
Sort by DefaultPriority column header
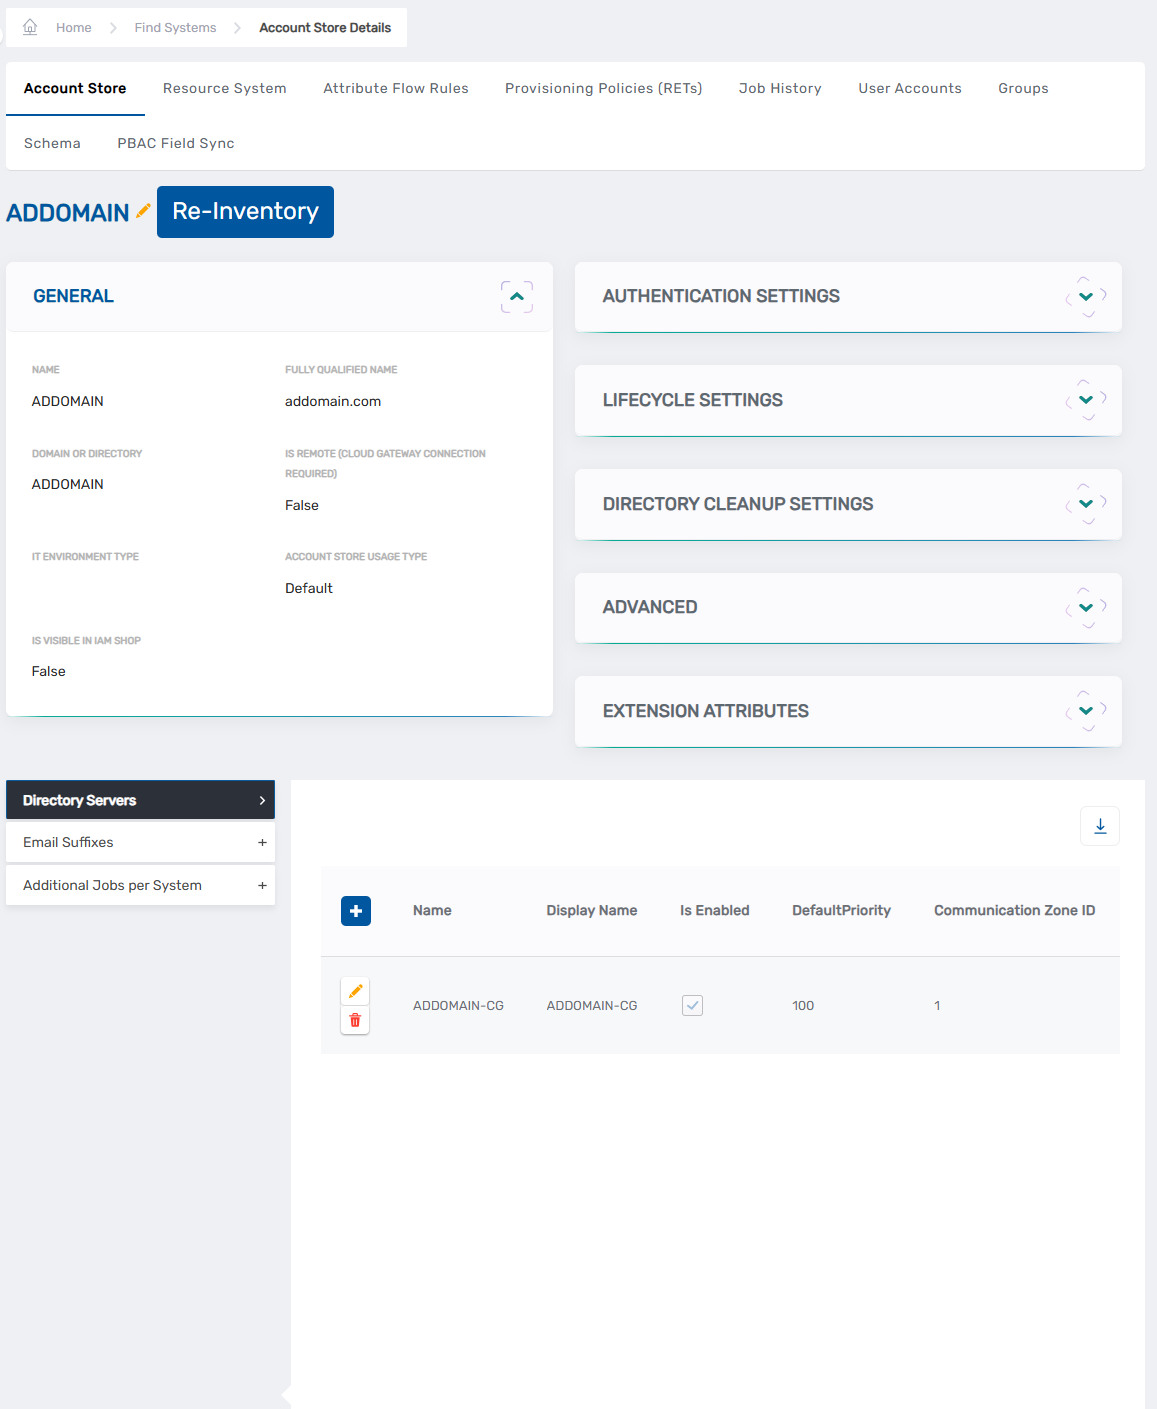pos(841,910)
